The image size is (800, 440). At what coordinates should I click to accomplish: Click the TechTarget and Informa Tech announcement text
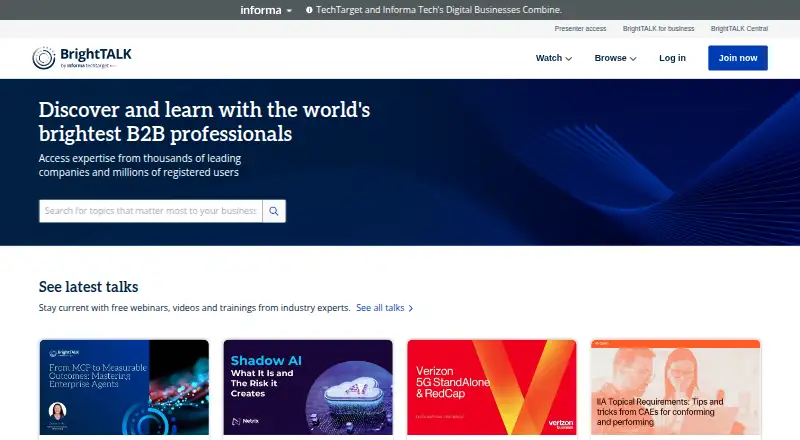pos(439,10)
